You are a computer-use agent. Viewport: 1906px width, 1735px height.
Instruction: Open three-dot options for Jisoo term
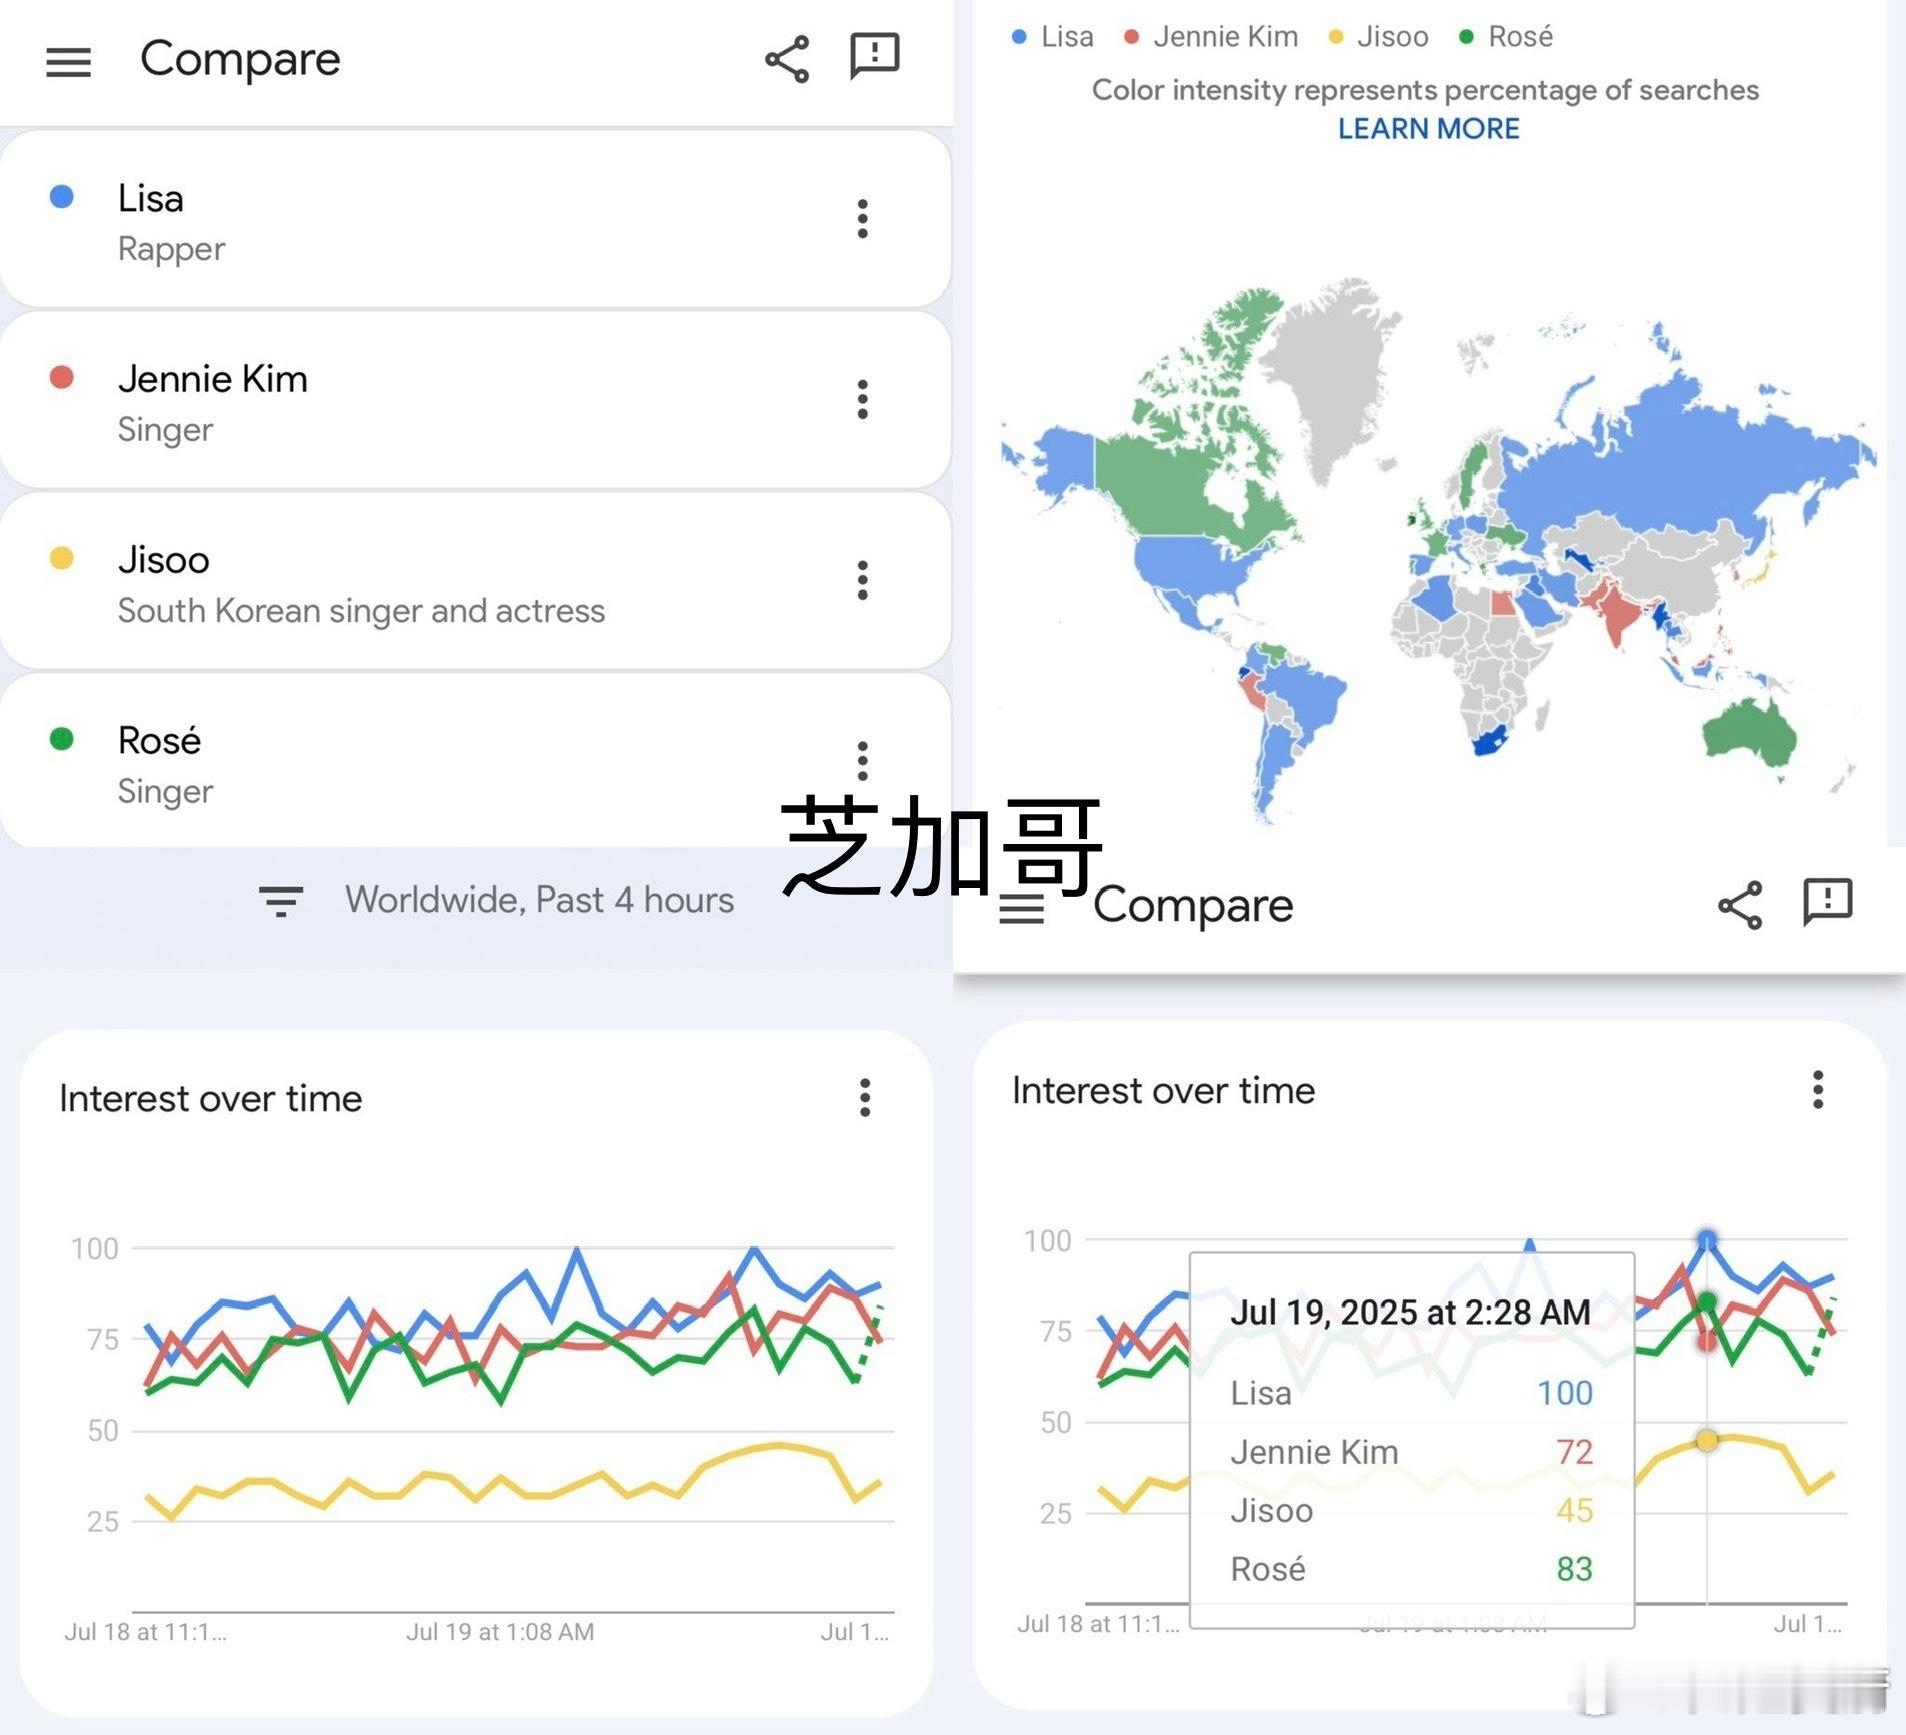click(x=862, y=580)
